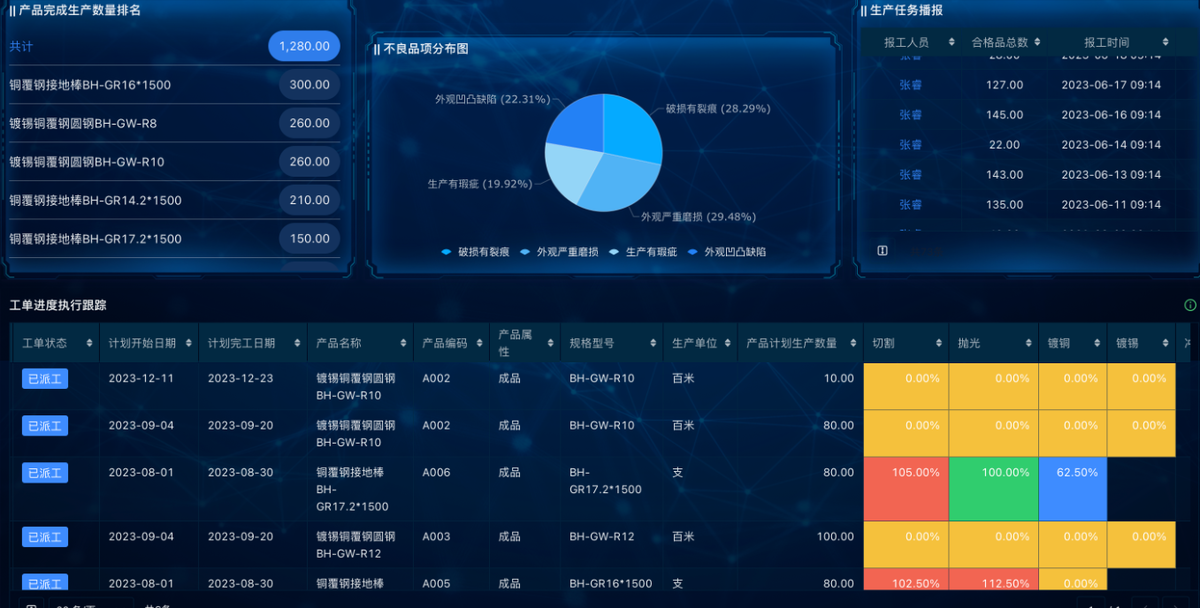1200x608 pixels.
Task: Click sort arrows for 合格品总数 column
Action: point(1037,42)
